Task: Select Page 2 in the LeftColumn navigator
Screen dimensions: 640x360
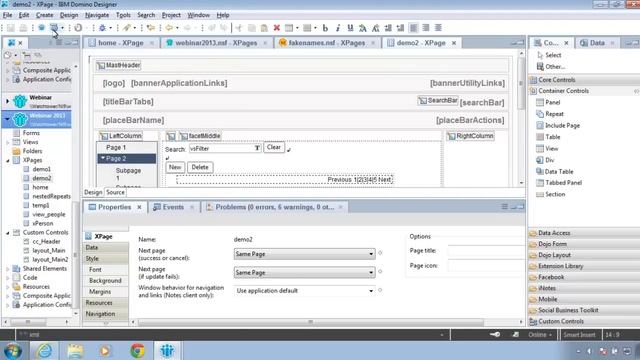Action: 127,158
